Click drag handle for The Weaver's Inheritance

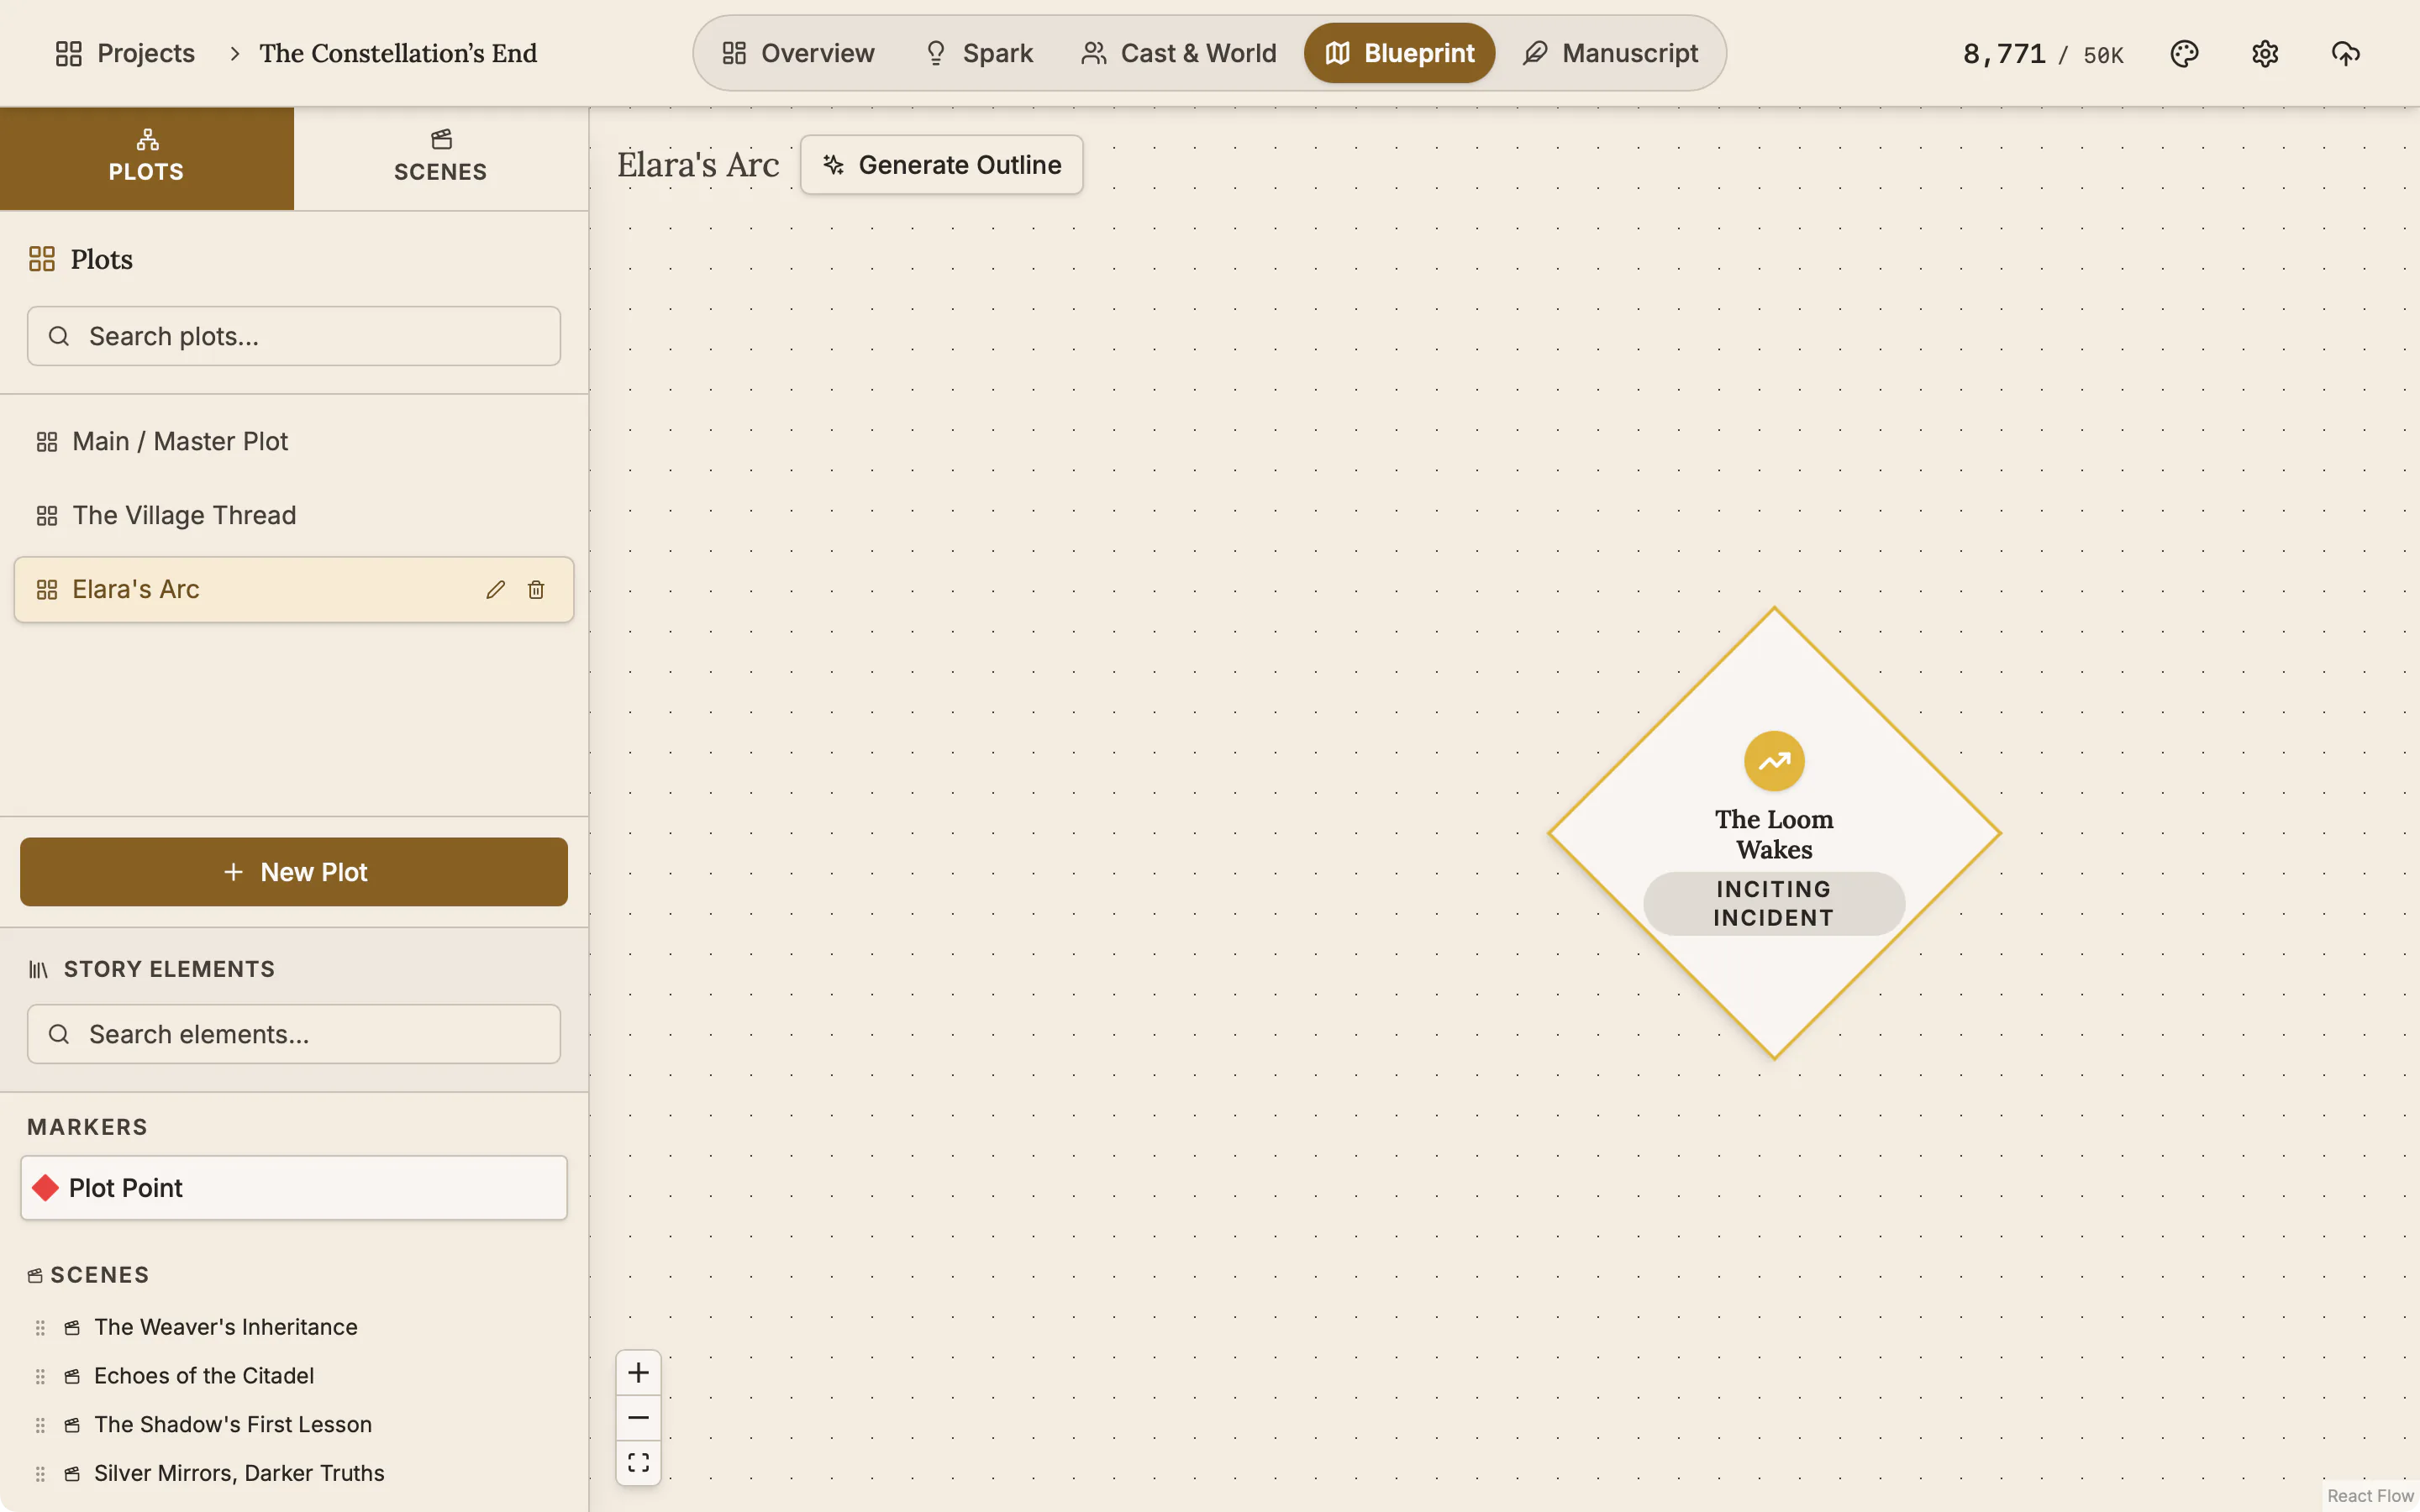[40, 1328]
